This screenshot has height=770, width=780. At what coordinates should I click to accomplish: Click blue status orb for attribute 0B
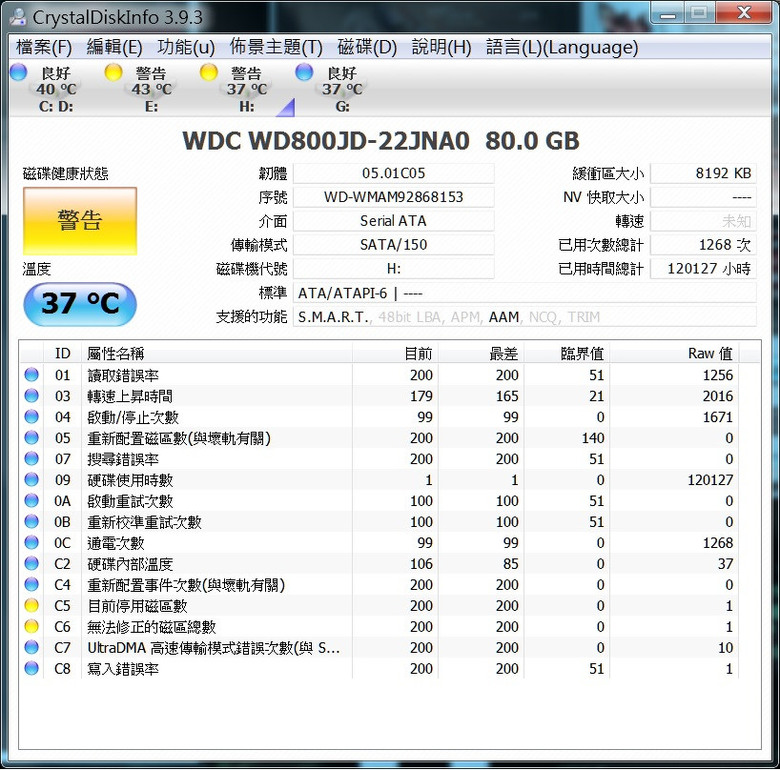[x=31, y=521]
